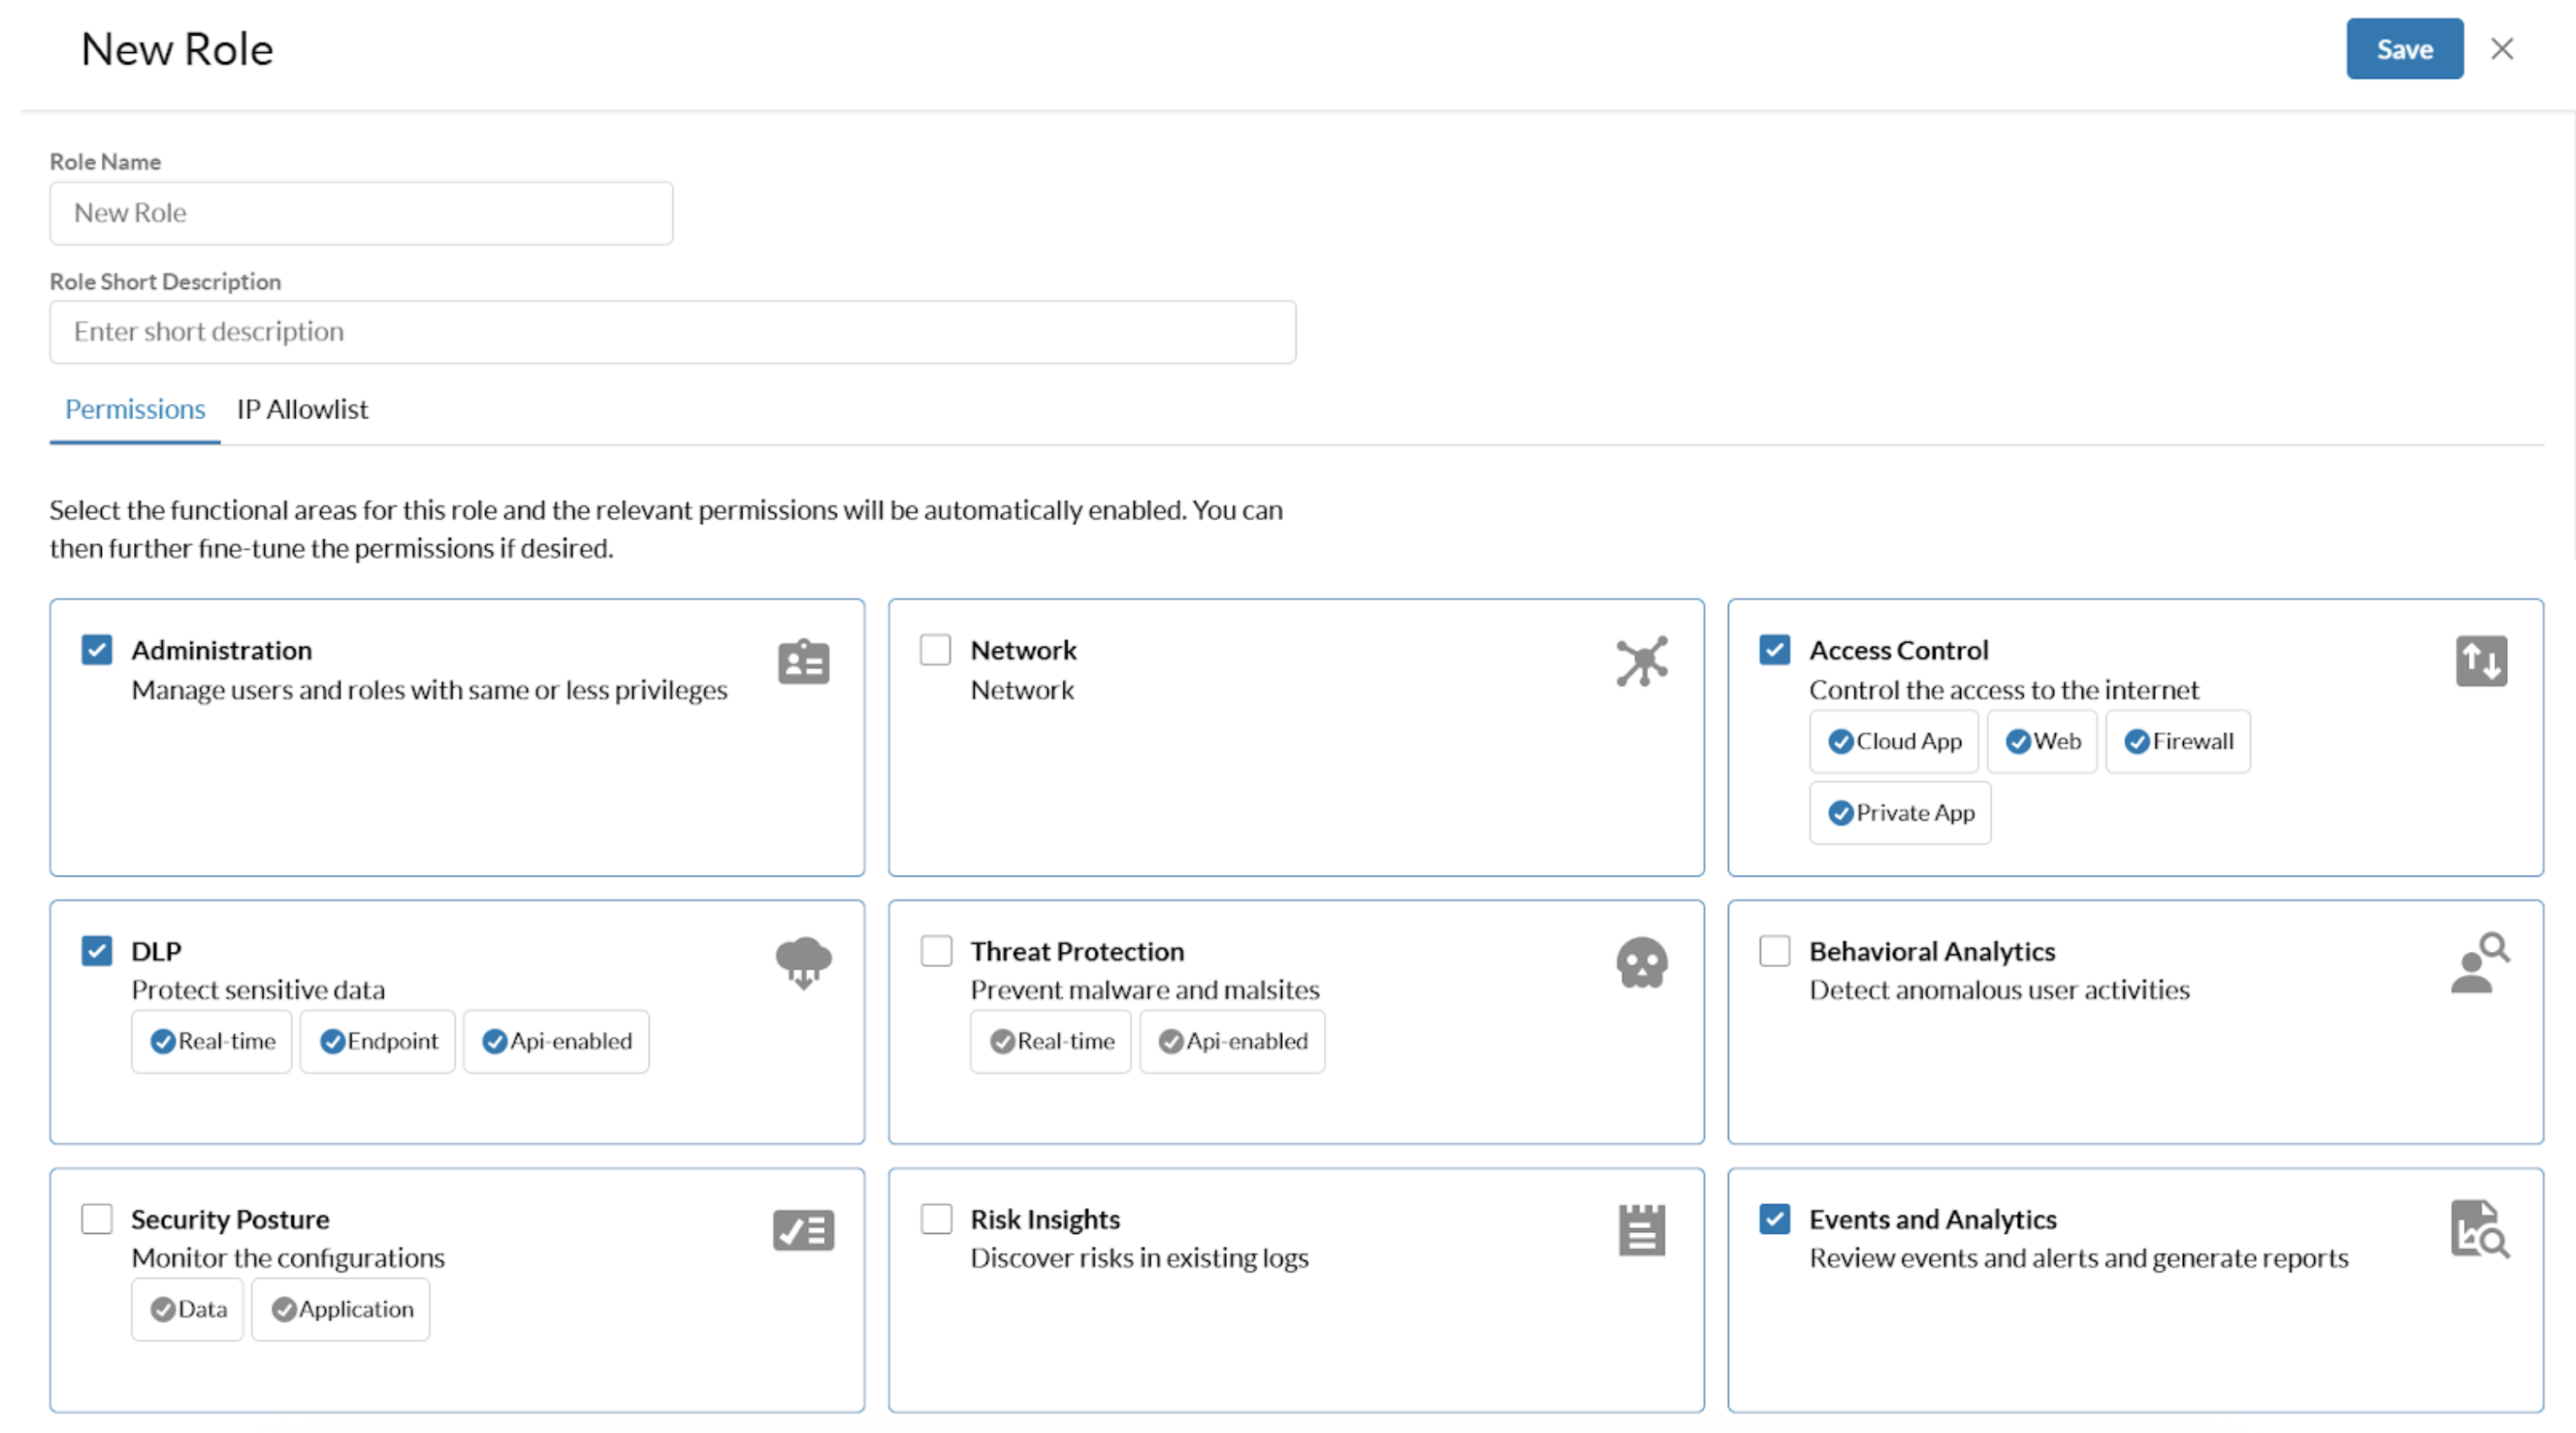Screen dimensions: 2576x1433
Task: Click the Role Short Description field
Action: click(x=672, y=332)
